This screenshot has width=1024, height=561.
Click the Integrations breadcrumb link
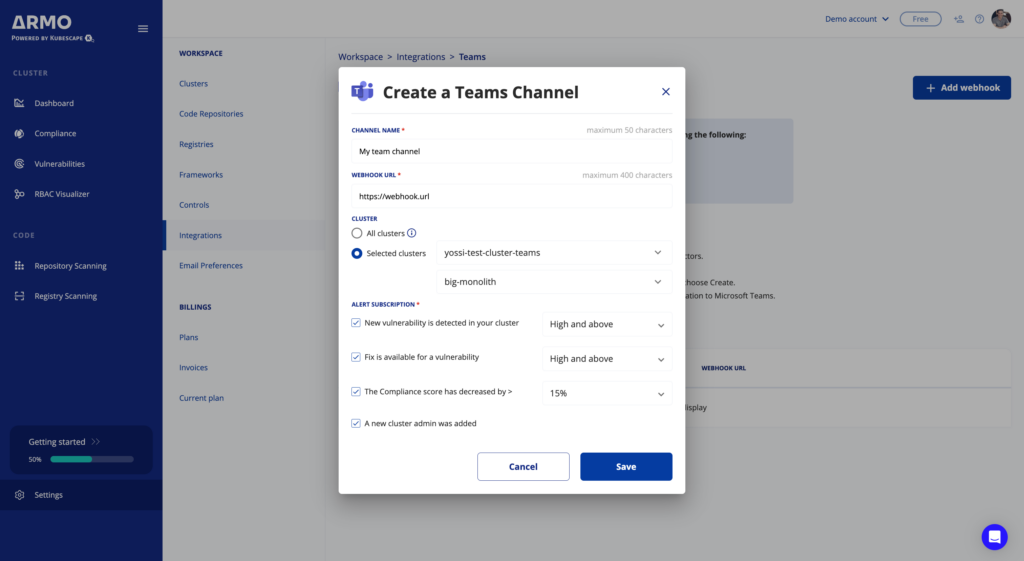coord(421,57)
